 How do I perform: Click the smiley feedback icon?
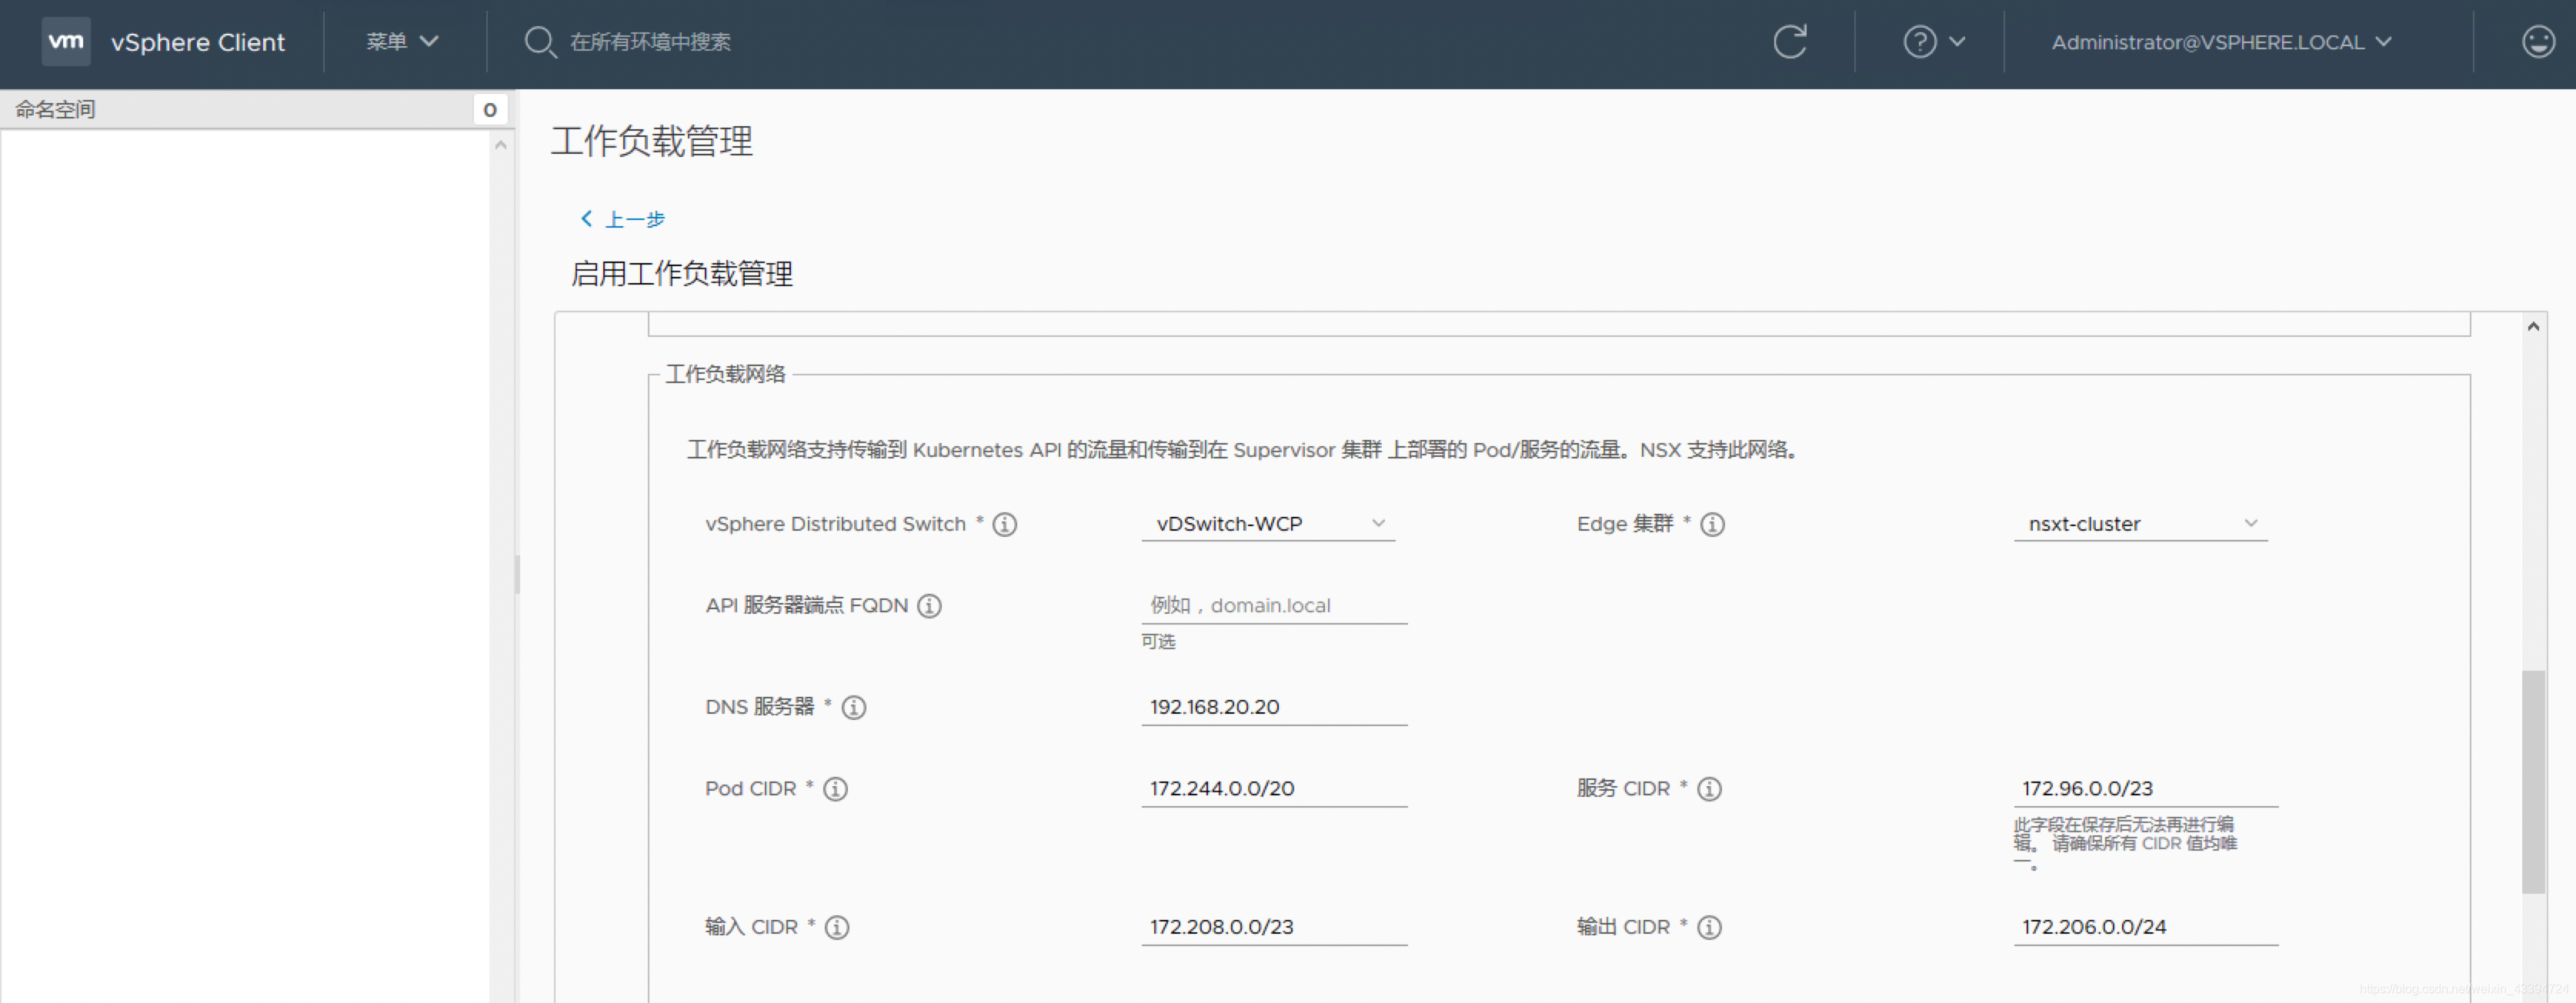click(x=2538, y=42)
